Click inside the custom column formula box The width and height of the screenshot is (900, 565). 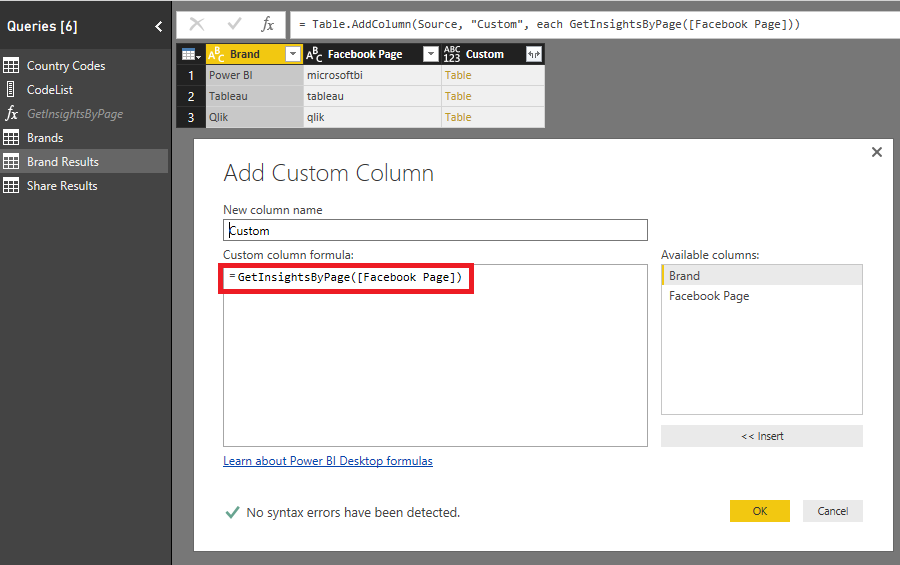coord(435,355)
